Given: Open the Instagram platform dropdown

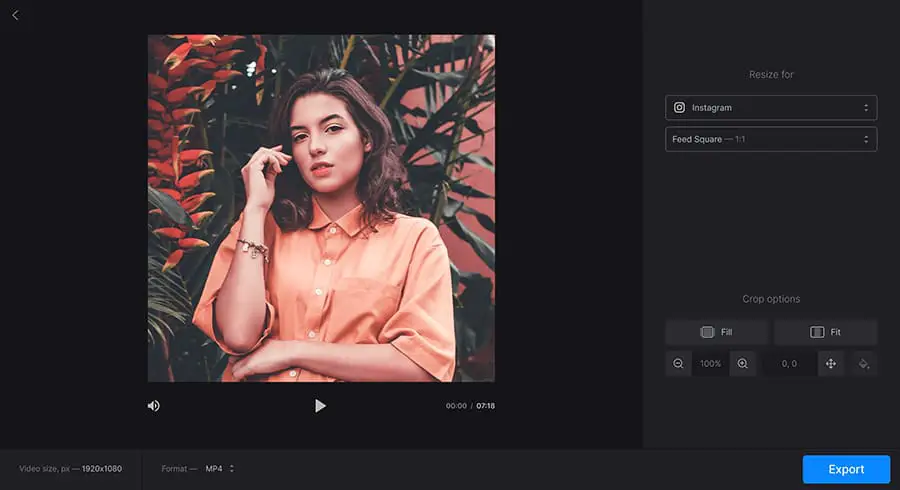Looking at the screenshot, I should point(771,107).
